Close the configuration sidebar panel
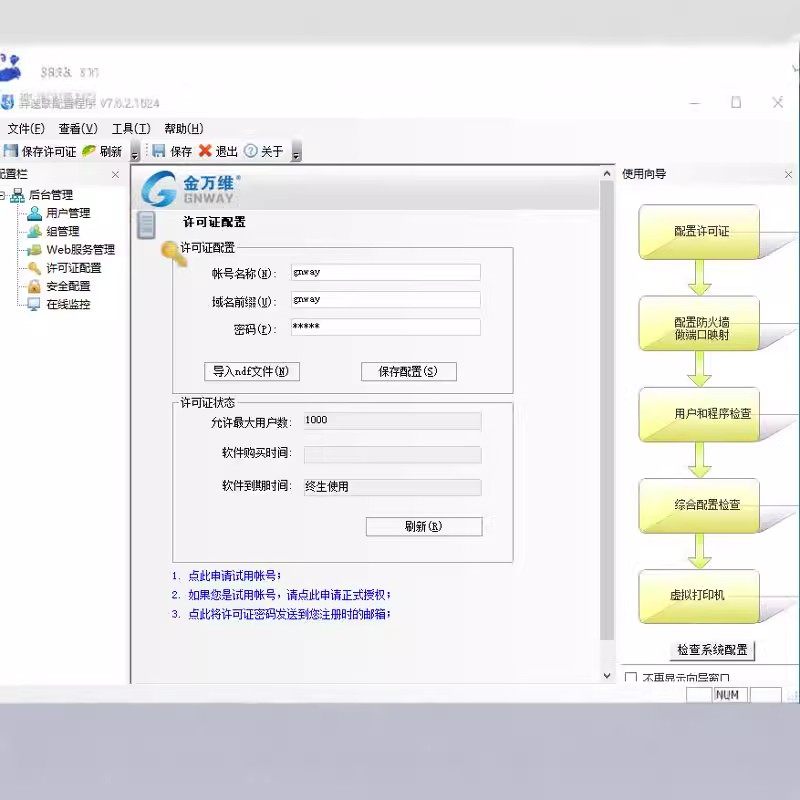The height and width of the screenshot is (800, 800). click(x=115, y=174)
